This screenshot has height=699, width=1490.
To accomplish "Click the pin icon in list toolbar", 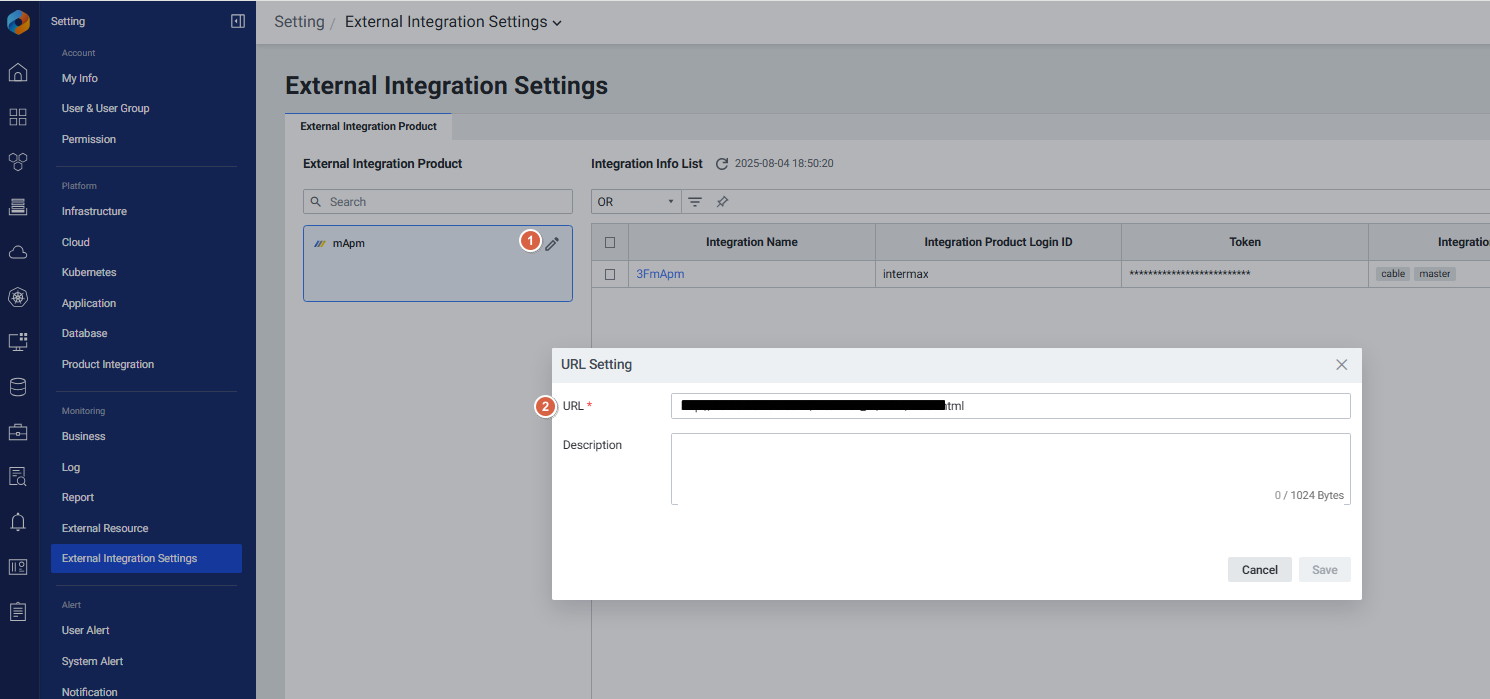I will [x=722, y=202].
